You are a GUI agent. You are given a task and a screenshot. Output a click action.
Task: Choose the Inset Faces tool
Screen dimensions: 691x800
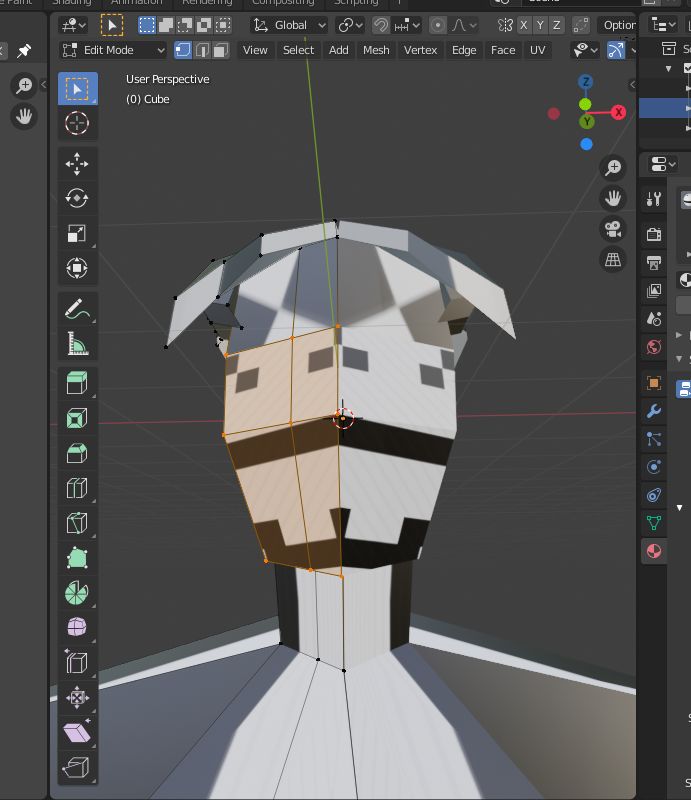tap(77, 418)
